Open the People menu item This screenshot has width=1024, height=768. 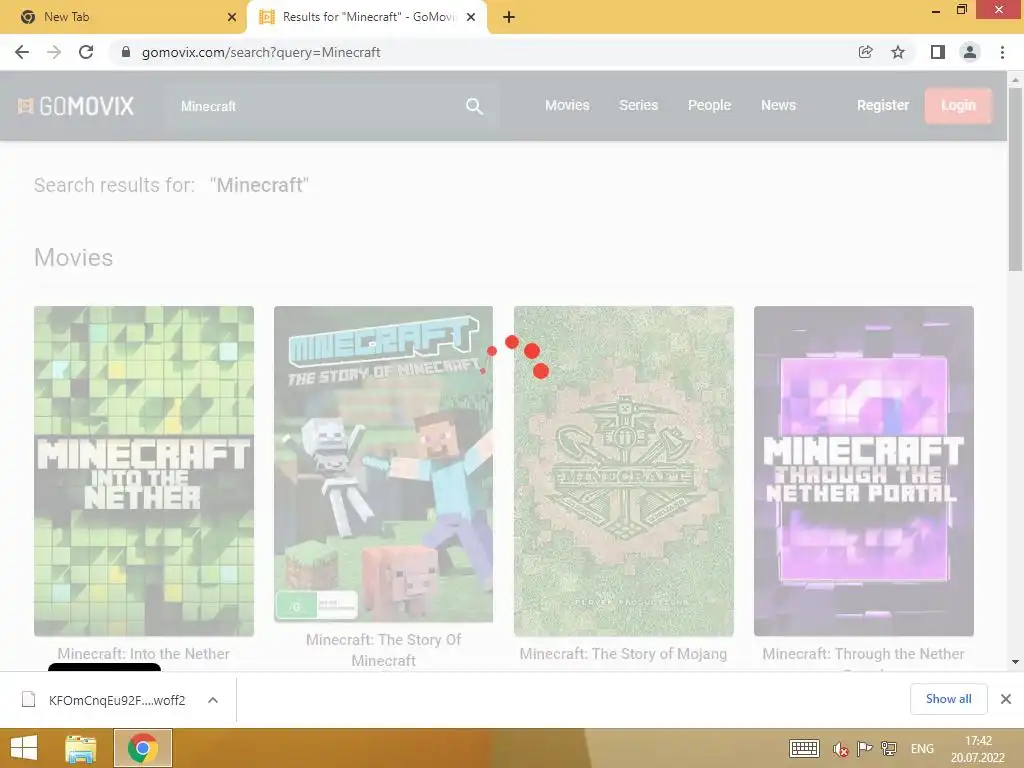click(x=709, y=105)
